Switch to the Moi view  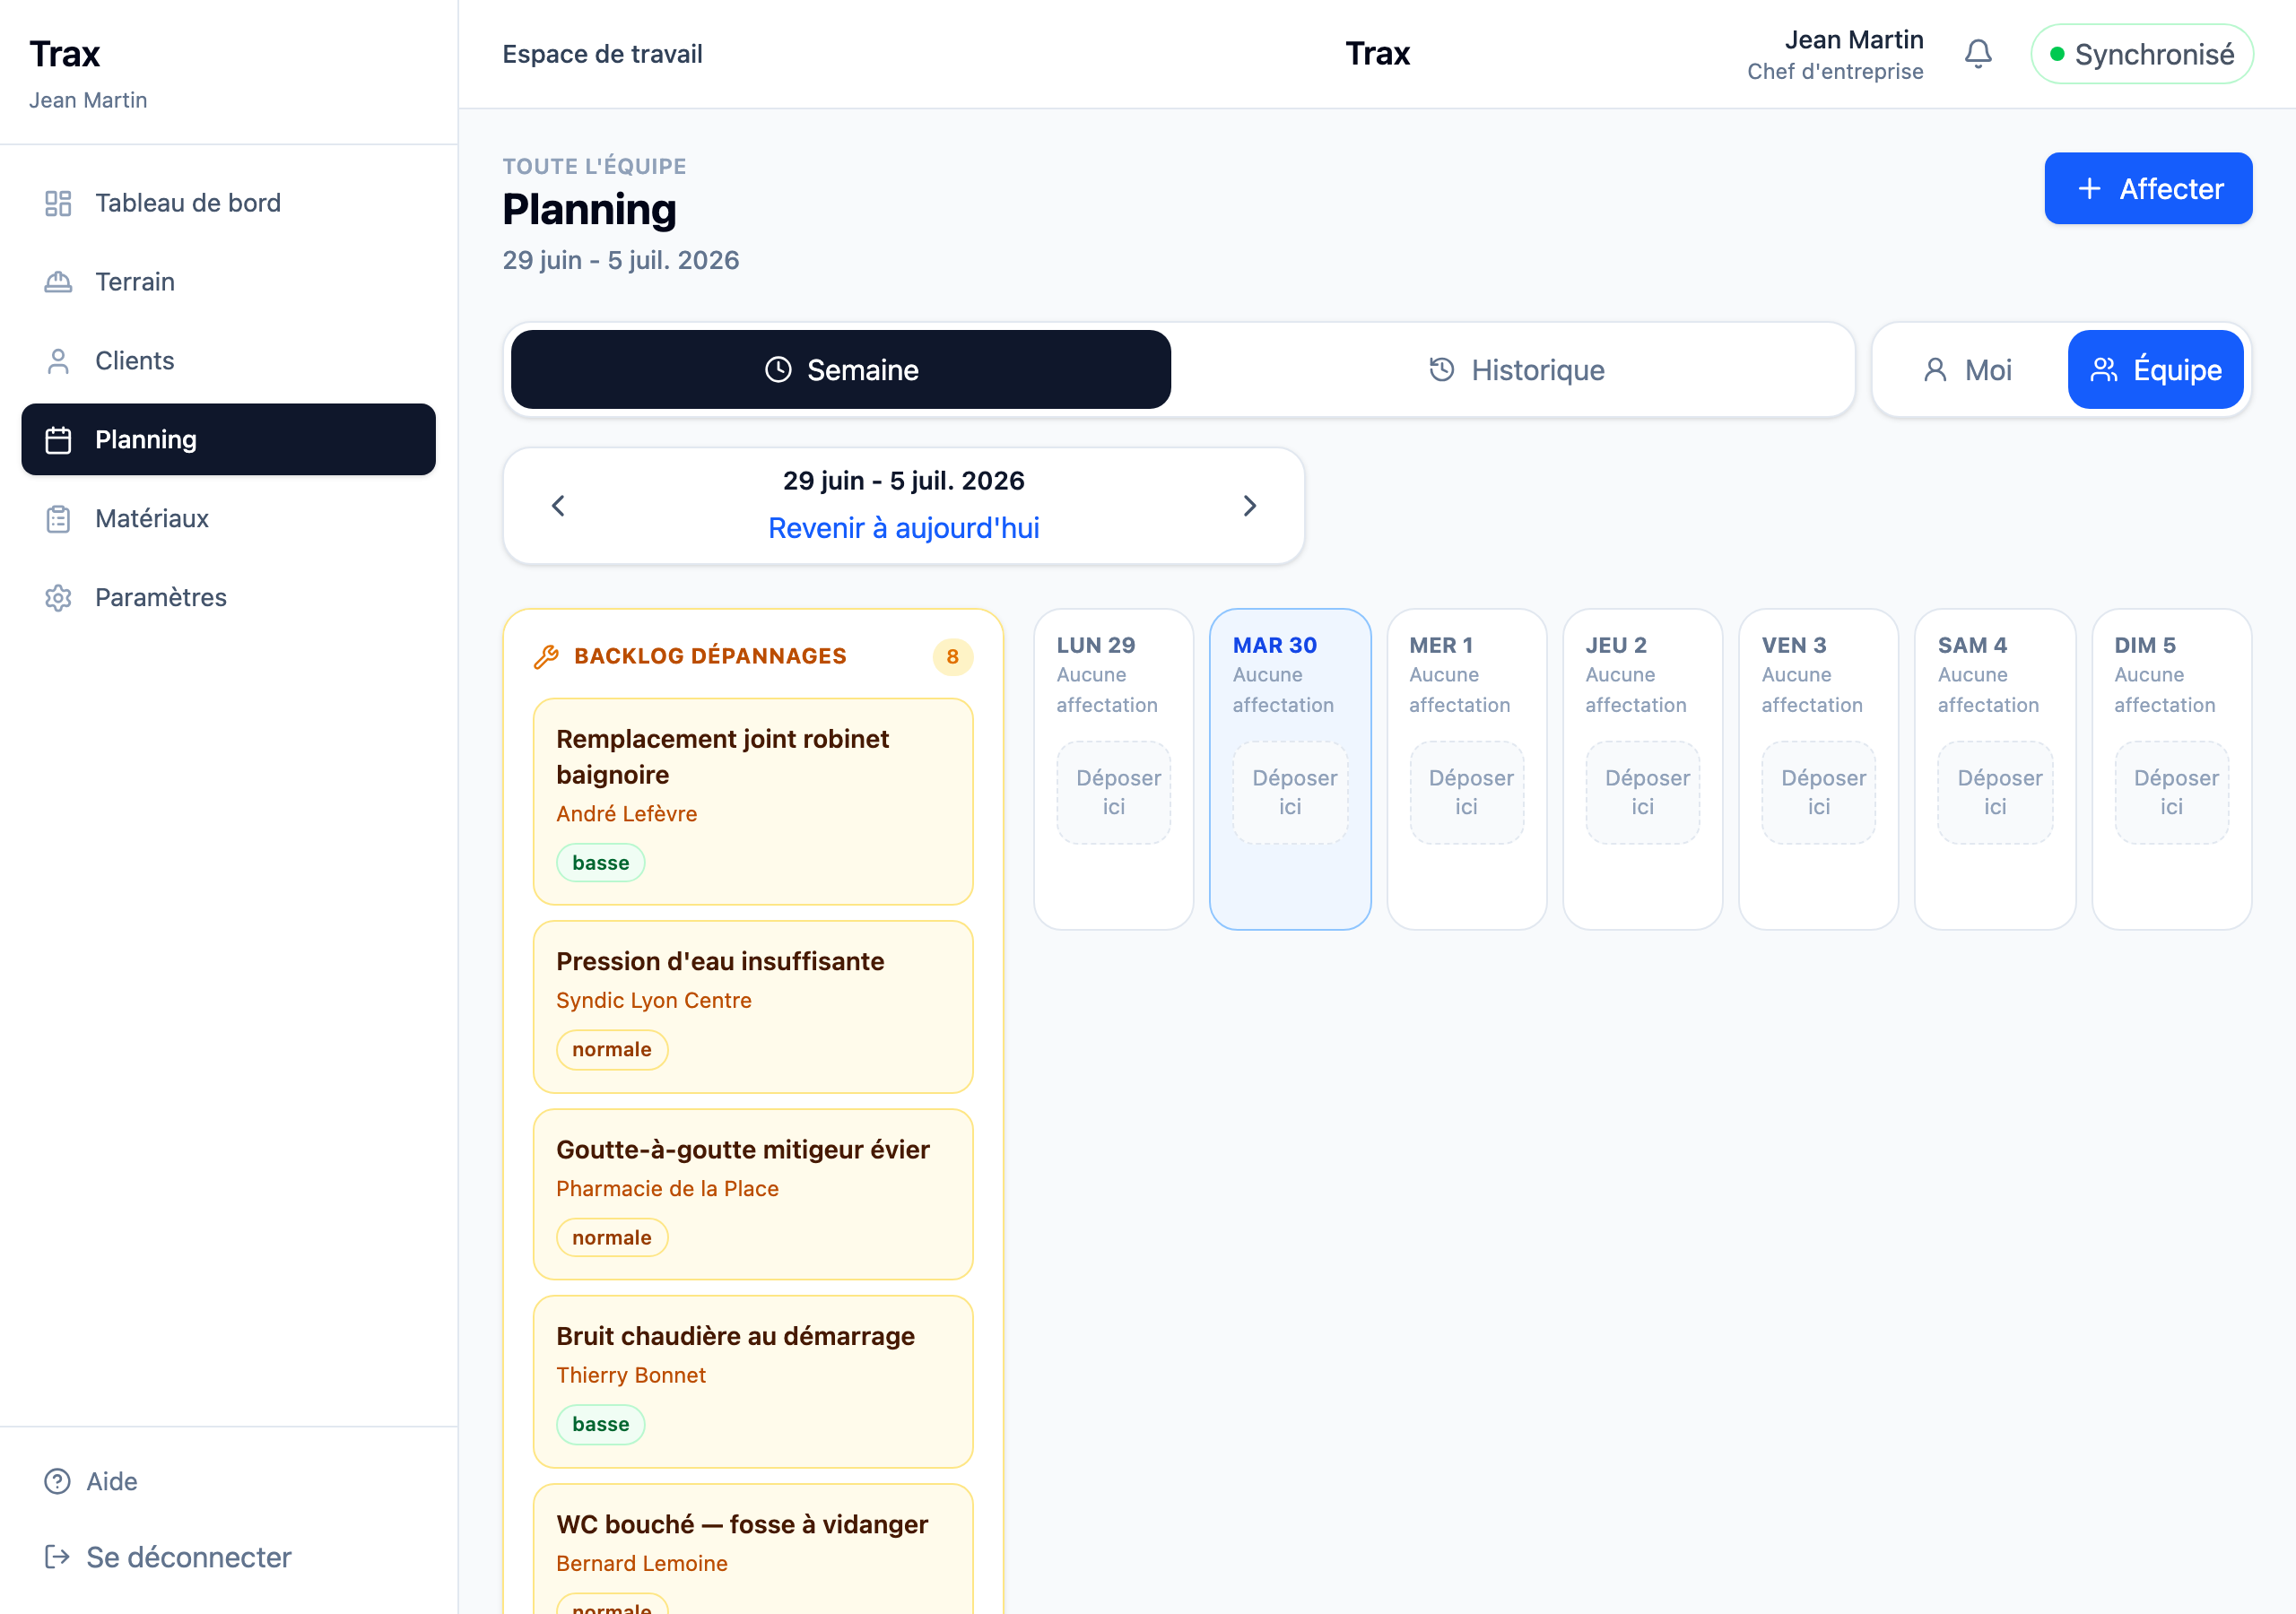coord(1969,370)
